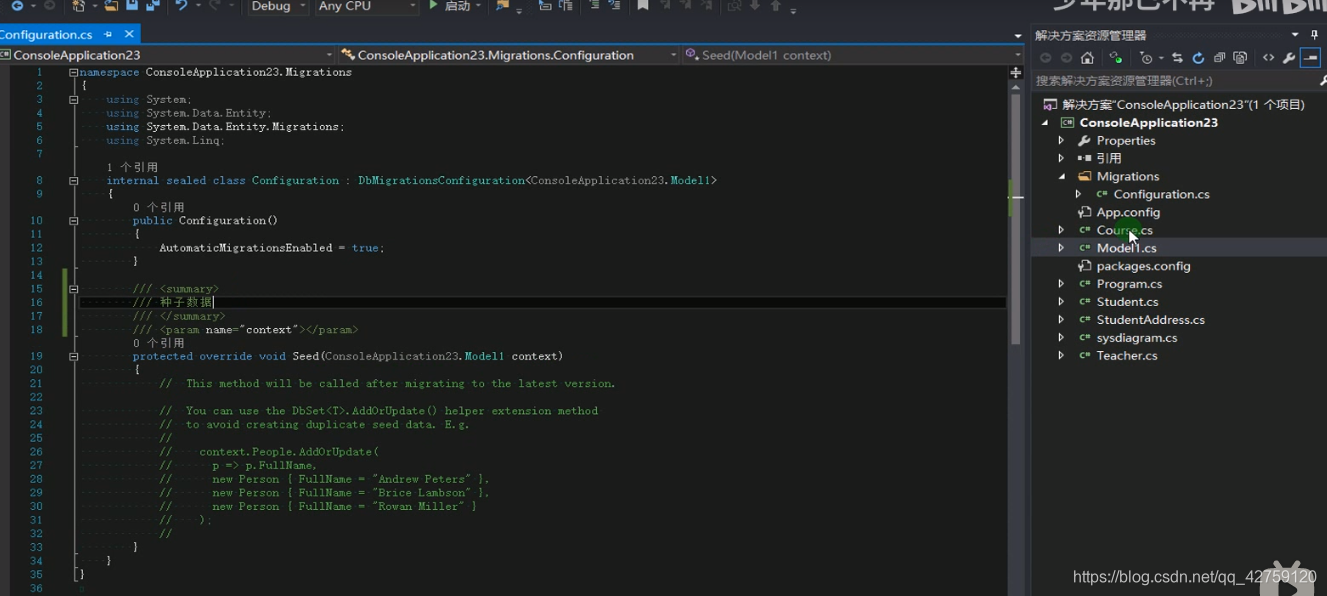The width and height of the screenshot is (1327, 596).
Task: Click the Navigate Backward icon in toolbar
Action: pyautogui.click(x=17, y=6)
